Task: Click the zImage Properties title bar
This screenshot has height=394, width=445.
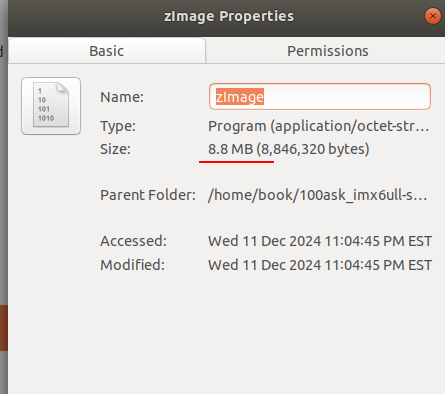Action: (229, 16)
